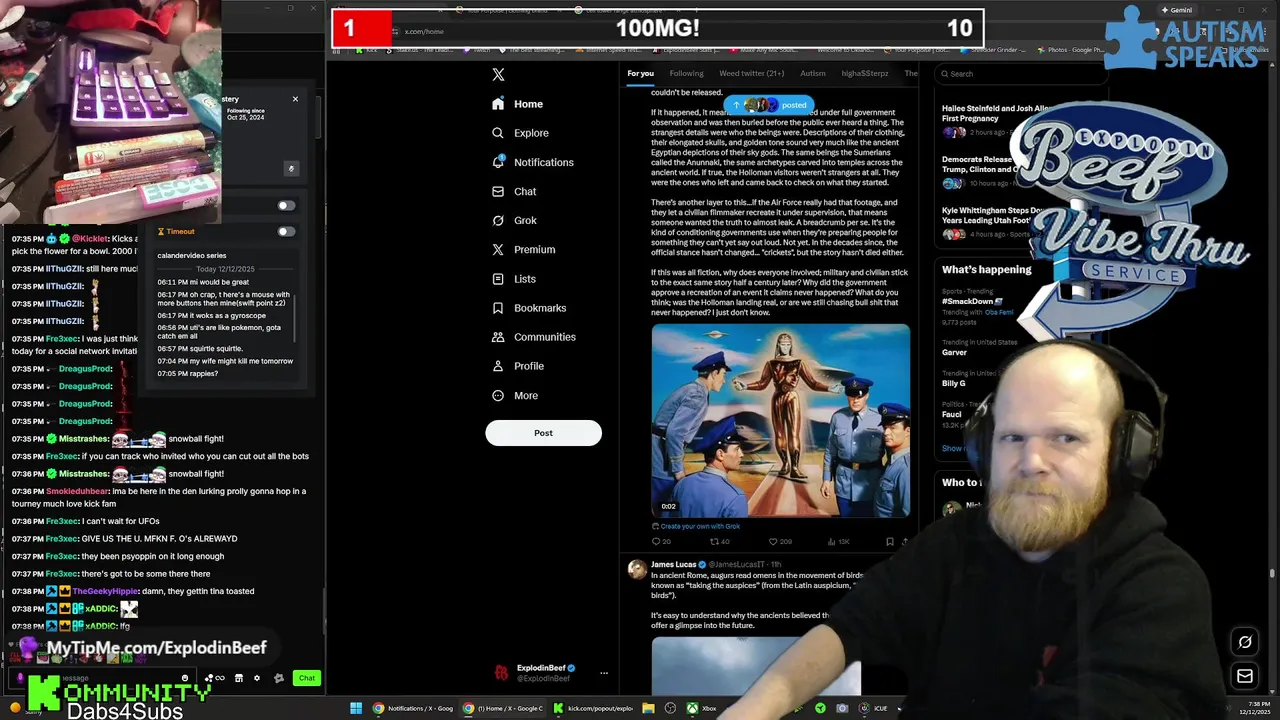
Task: Open Explore in the X sidebar
Action: point(520,133)
